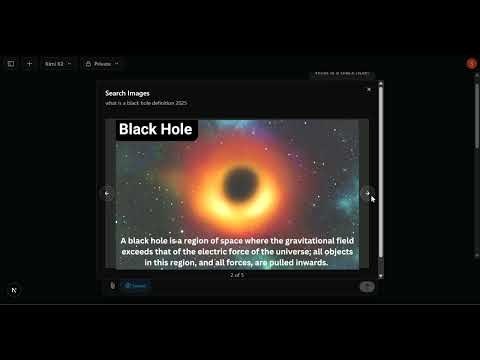This screenshot has width=480, height=360.
Task: Click the N logo badge at bottom left
Action: pos(14,290)
